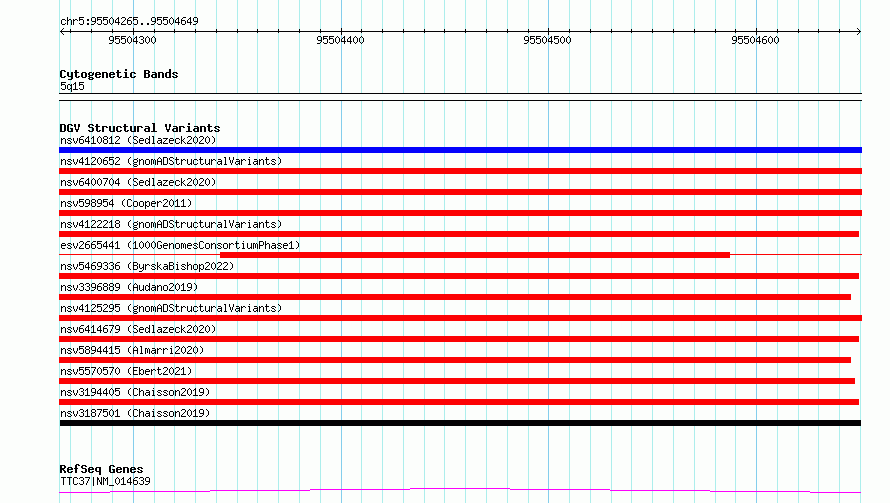This screenshot has width=890, height=503.
Task: Open the RefSeq Genes track heading
Action: point(101,470)
